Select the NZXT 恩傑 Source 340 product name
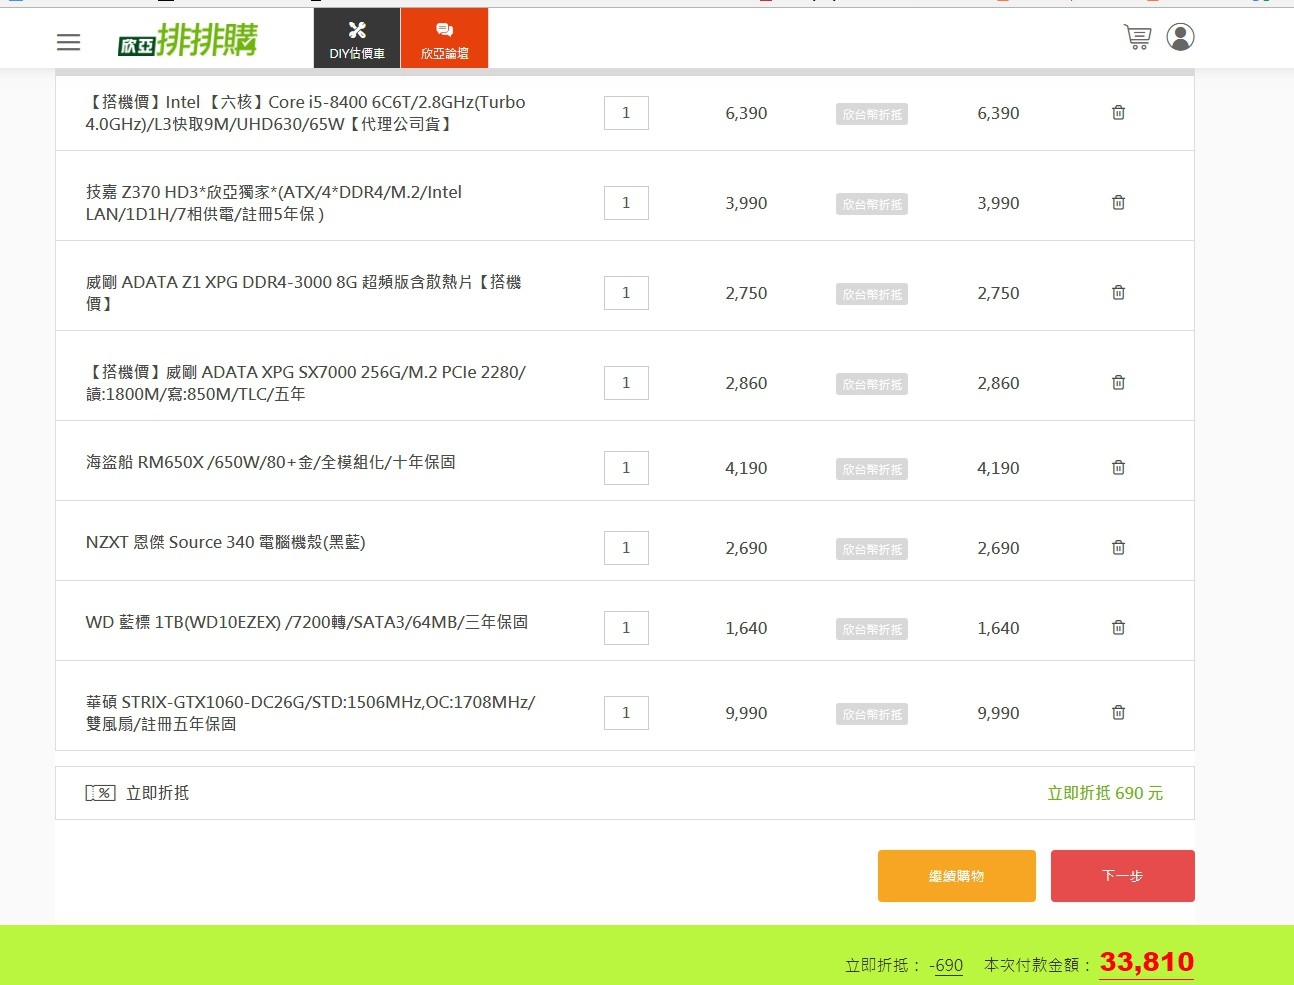This screenshot has height=985, width=1294. tap(226, 542)
